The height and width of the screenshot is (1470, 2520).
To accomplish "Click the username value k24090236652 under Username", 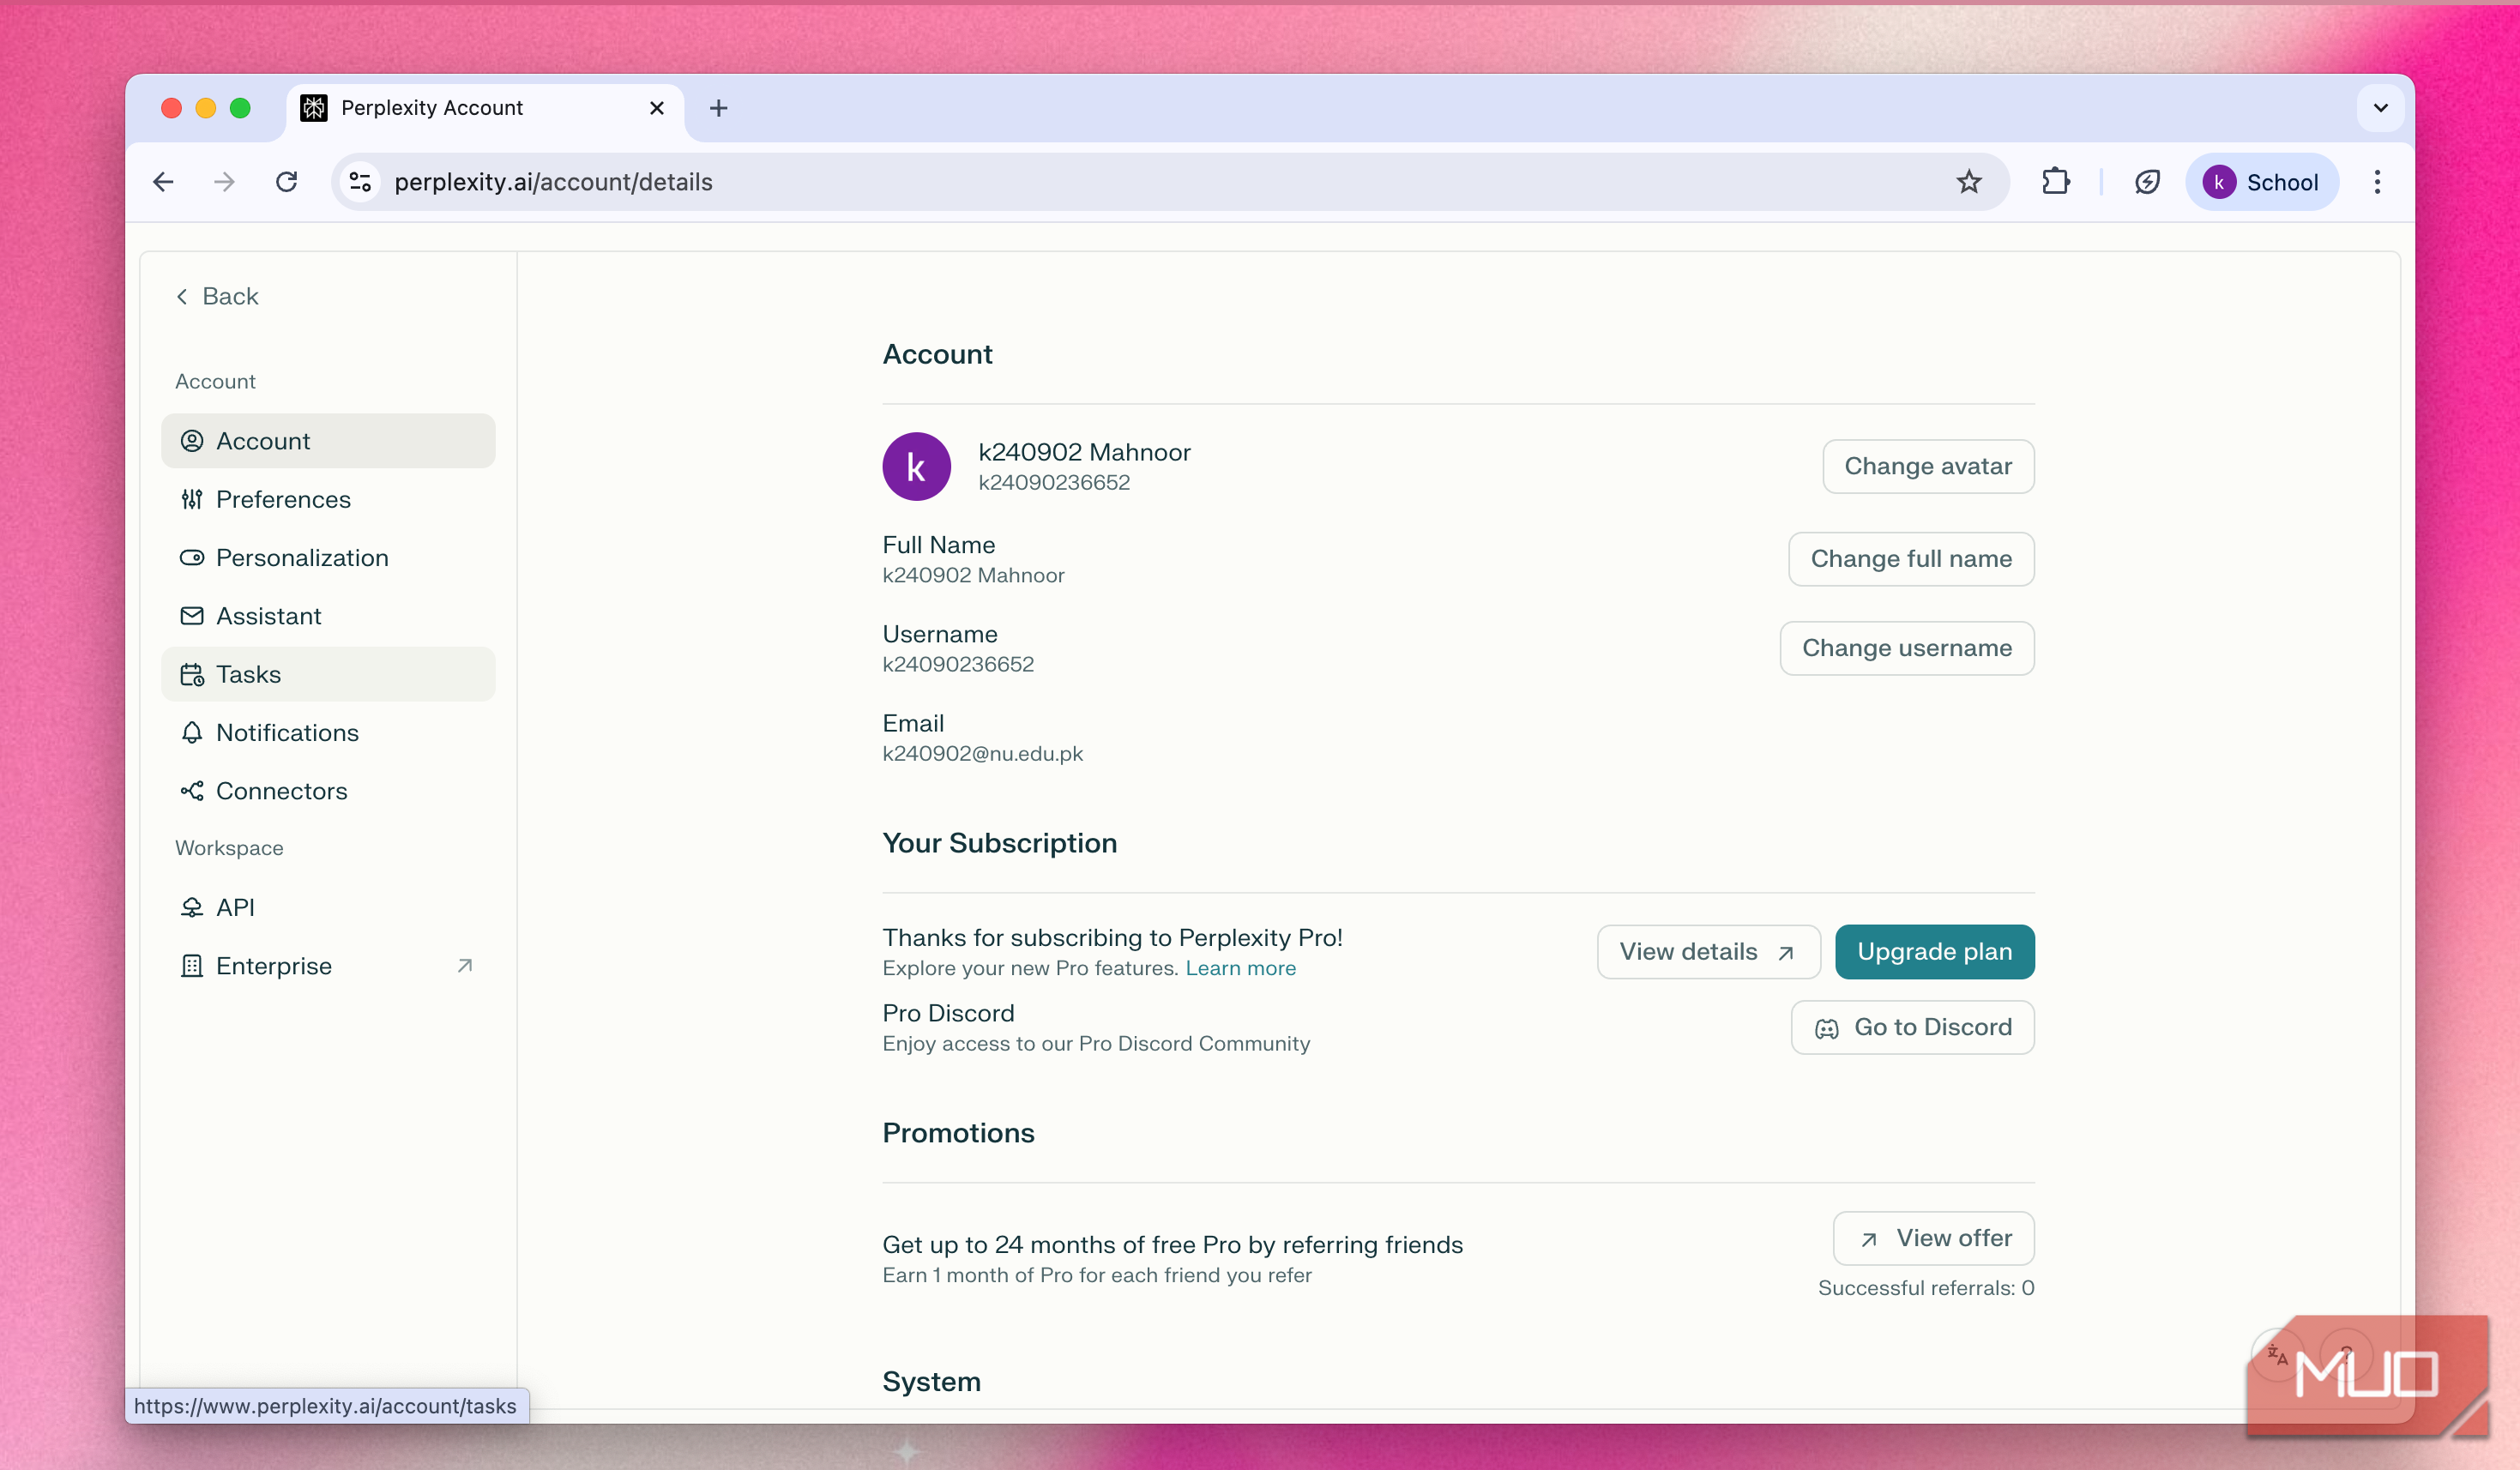I will [x=958, y=665].
